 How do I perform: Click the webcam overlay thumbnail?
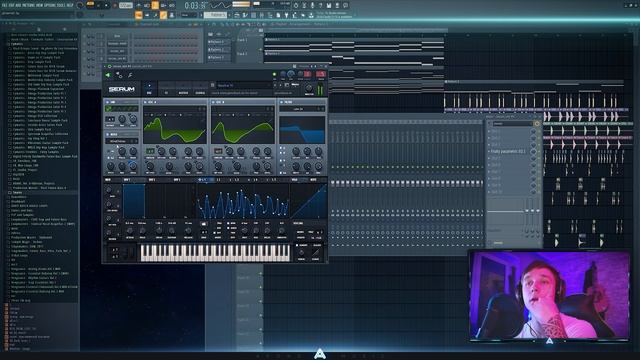pyautogui.click(x=550, y=296)
